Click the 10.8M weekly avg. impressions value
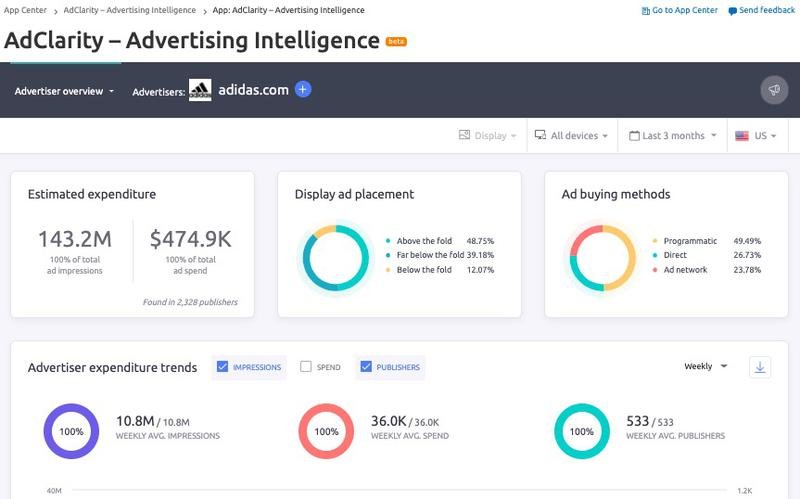 click(x=135, y=421)
